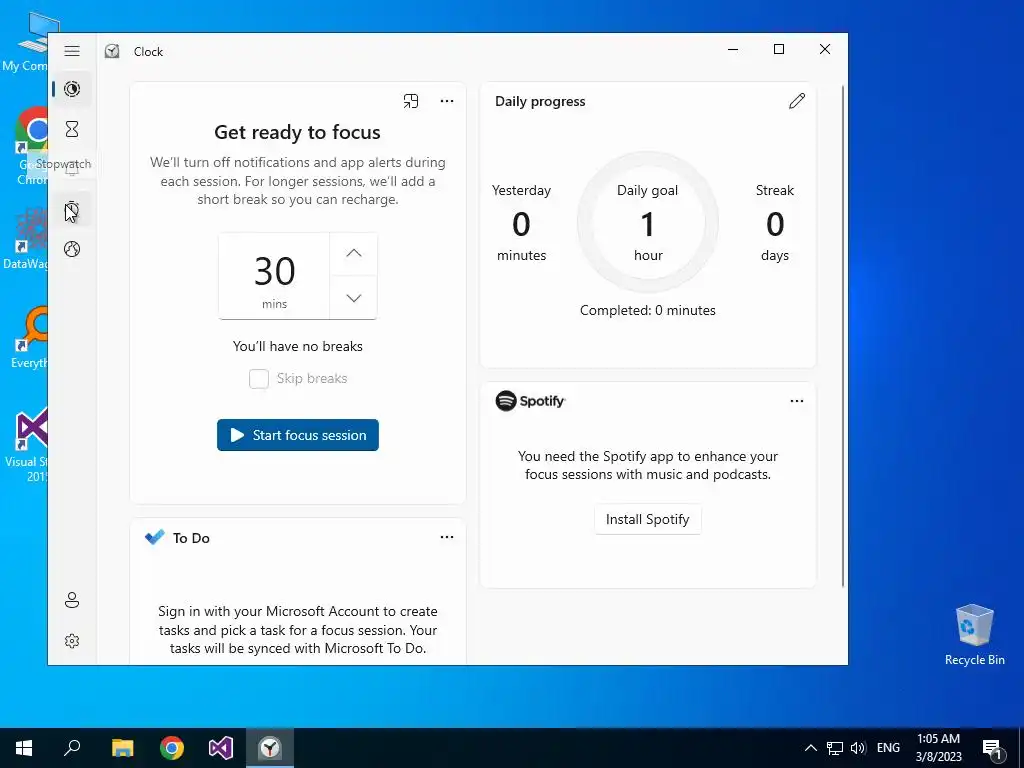This screenshot has height=768, width=1024.
Task: Select Recycle Bin on desktop
Action: 974,635
